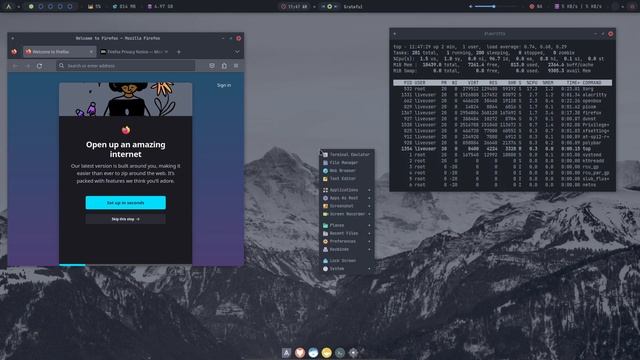Screen dimensions: 640x360
Task: Open Text Editor from desktop menu
Action: coord(346,179)
